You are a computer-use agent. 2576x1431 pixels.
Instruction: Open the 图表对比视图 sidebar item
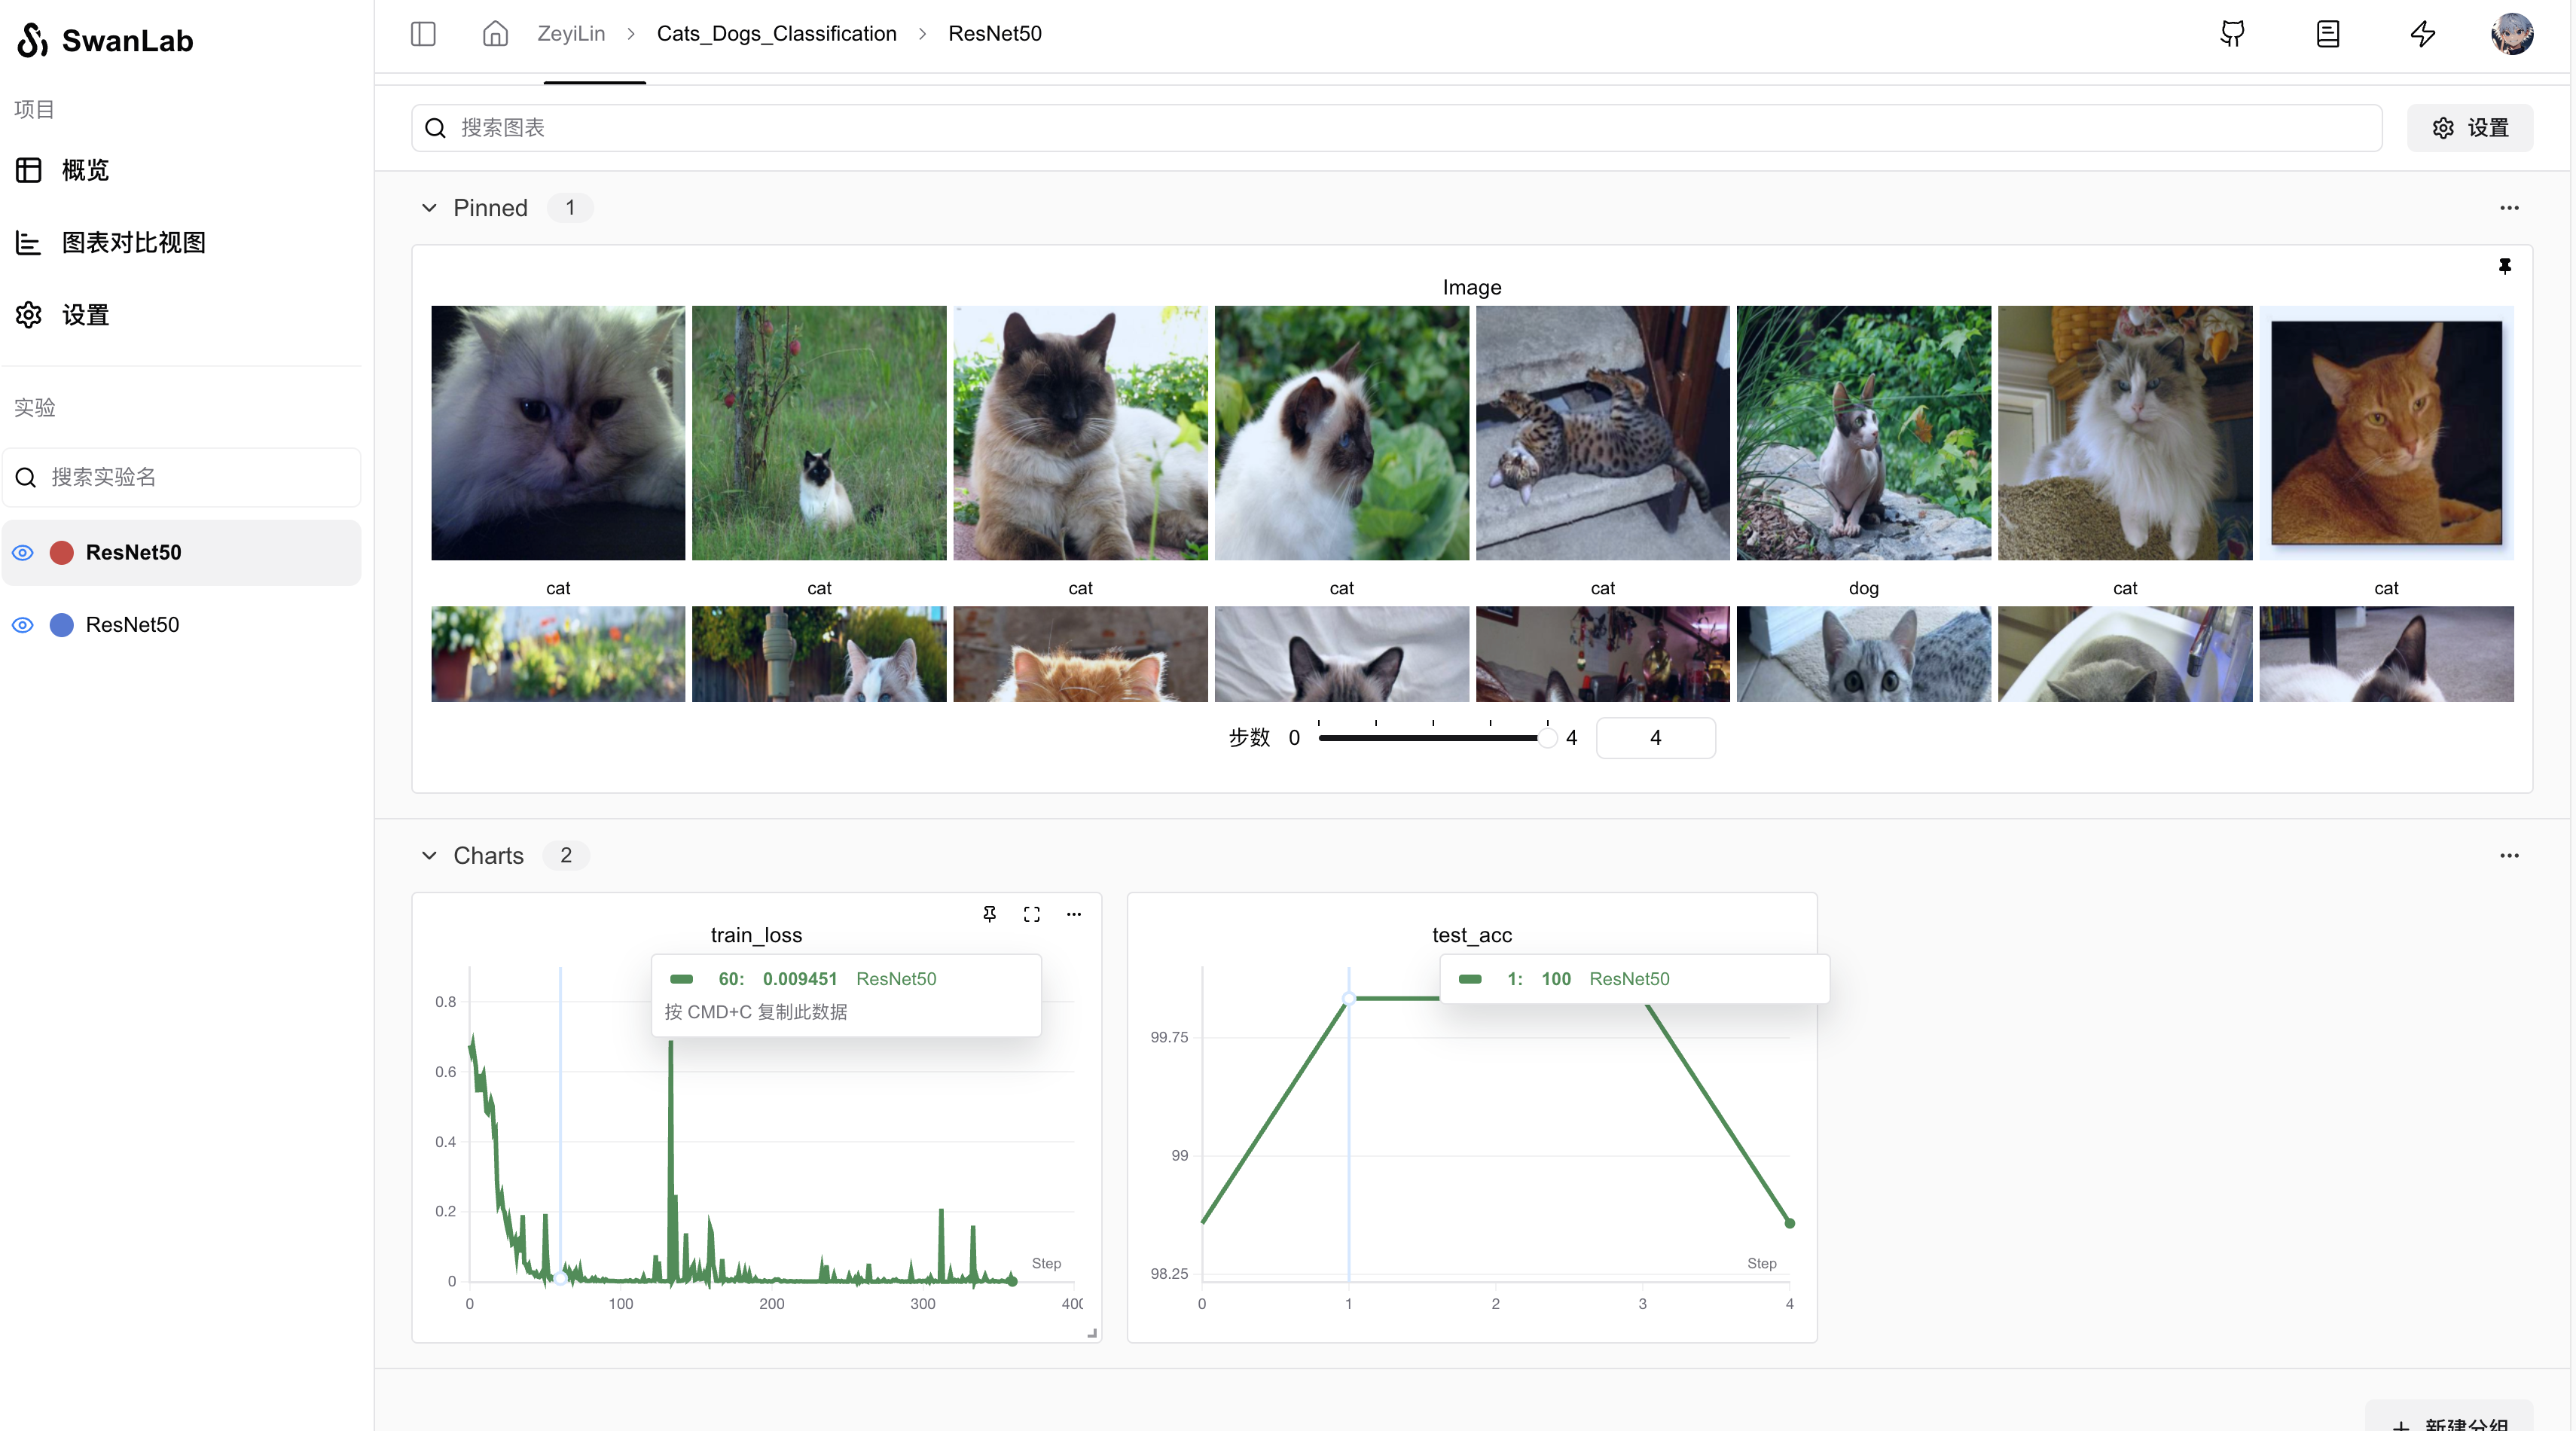(x=133, y=243)
